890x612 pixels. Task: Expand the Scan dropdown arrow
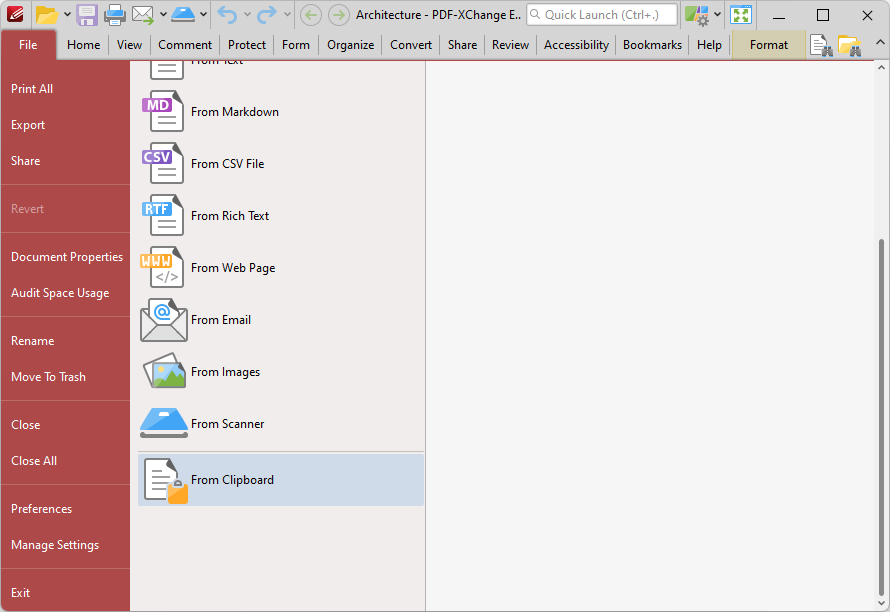(203, 15)
